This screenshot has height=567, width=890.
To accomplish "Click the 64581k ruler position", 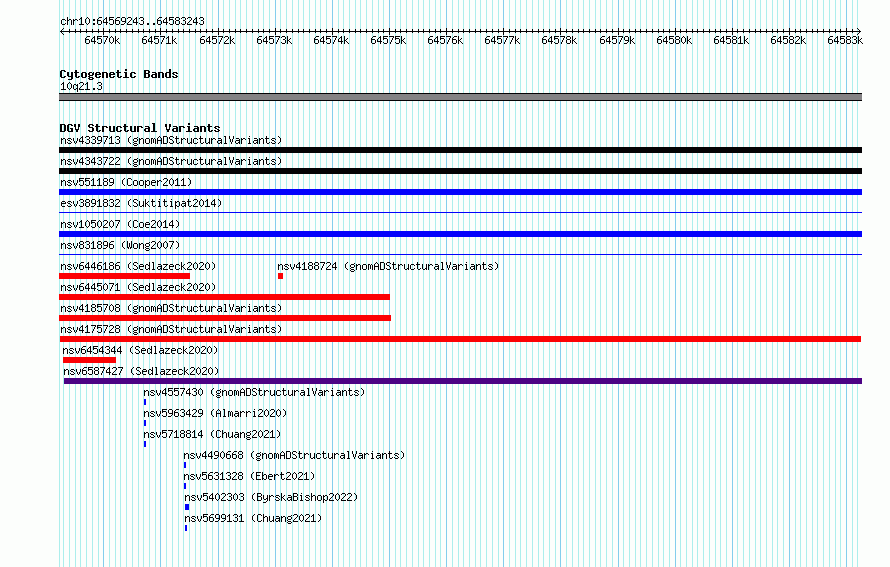I will (731, 40).
